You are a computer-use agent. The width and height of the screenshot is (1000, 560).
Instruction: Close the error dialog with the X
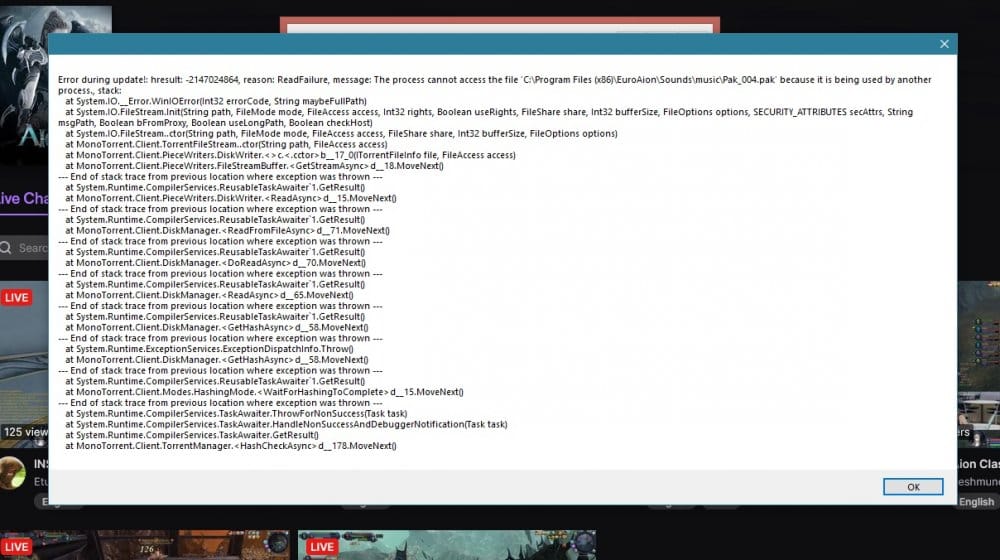point(943,44)
